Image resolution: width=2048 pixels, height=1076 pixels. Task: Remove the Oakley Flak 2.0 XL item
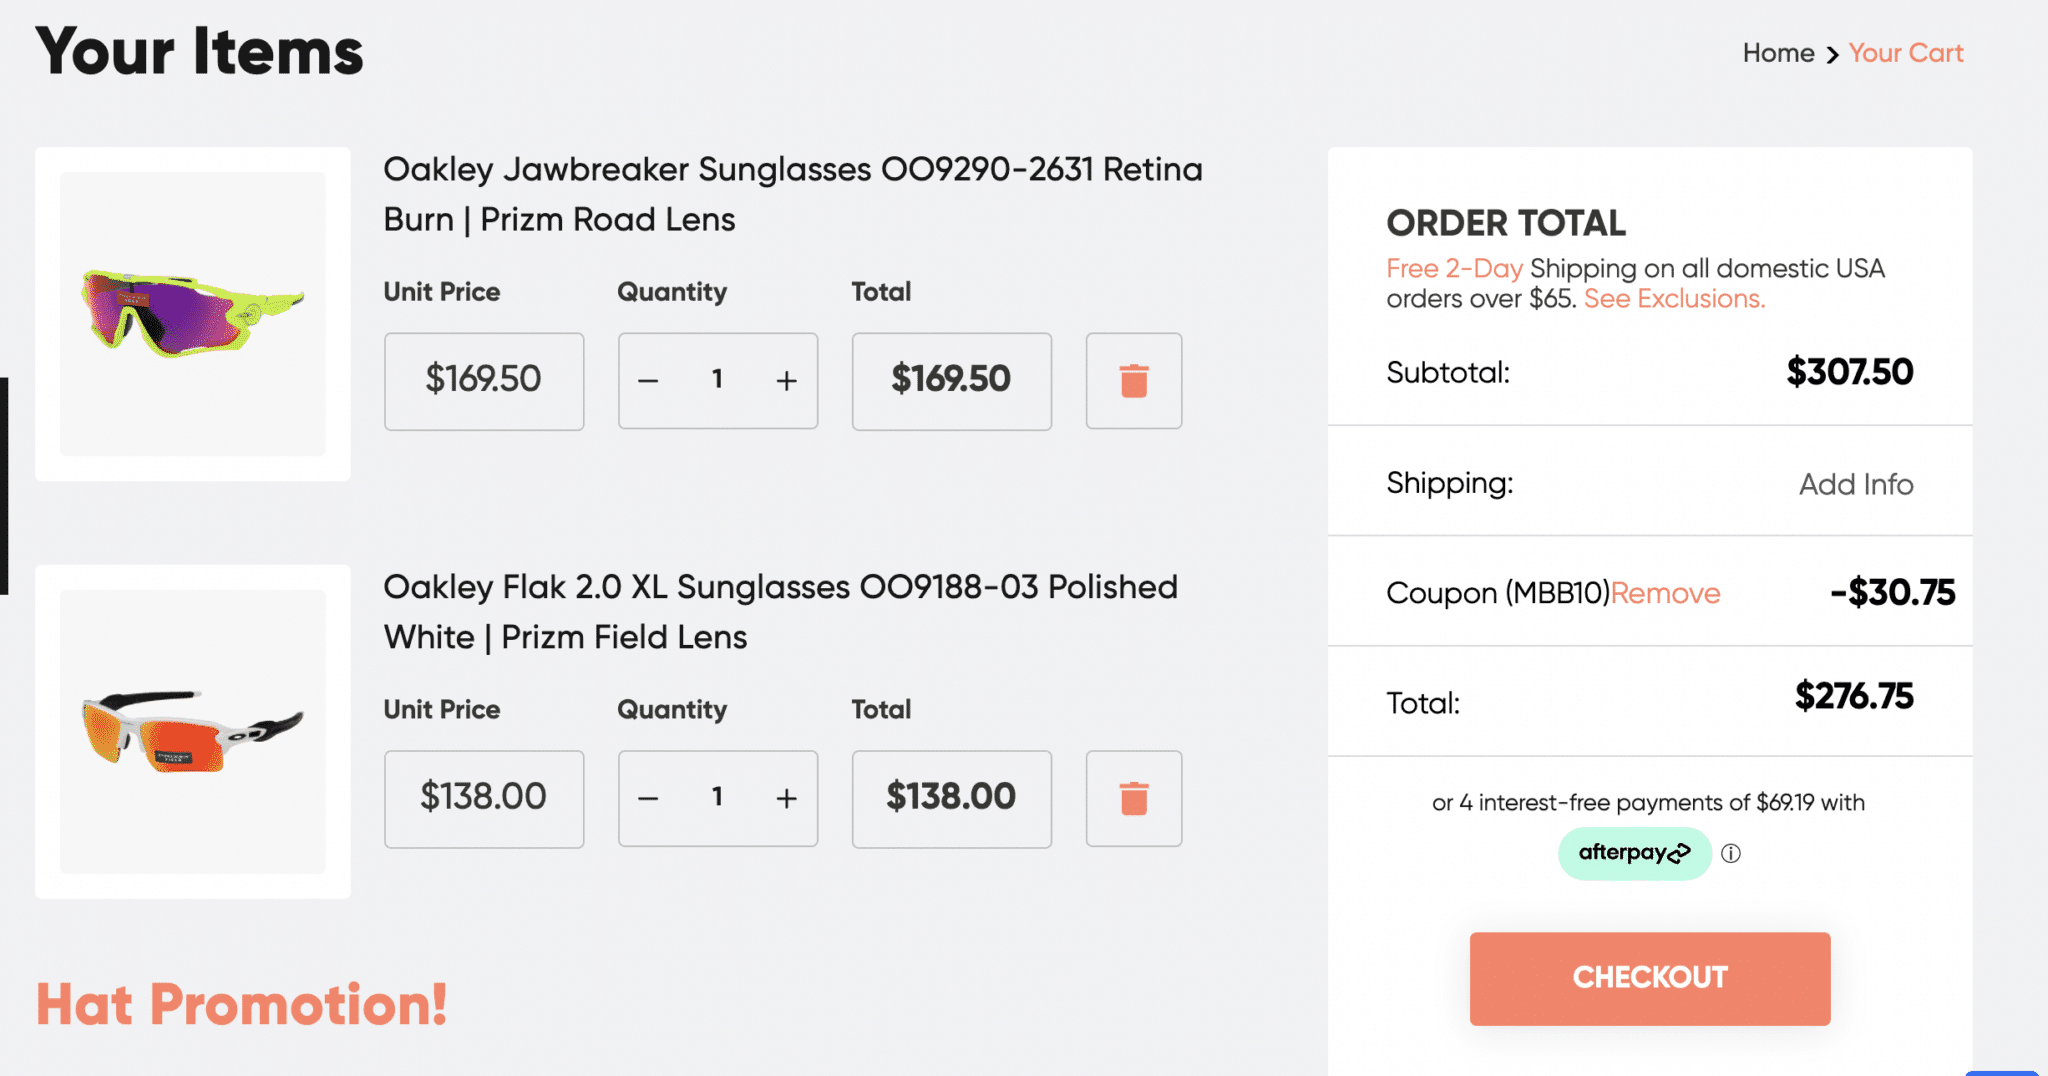click(1133, 799)
